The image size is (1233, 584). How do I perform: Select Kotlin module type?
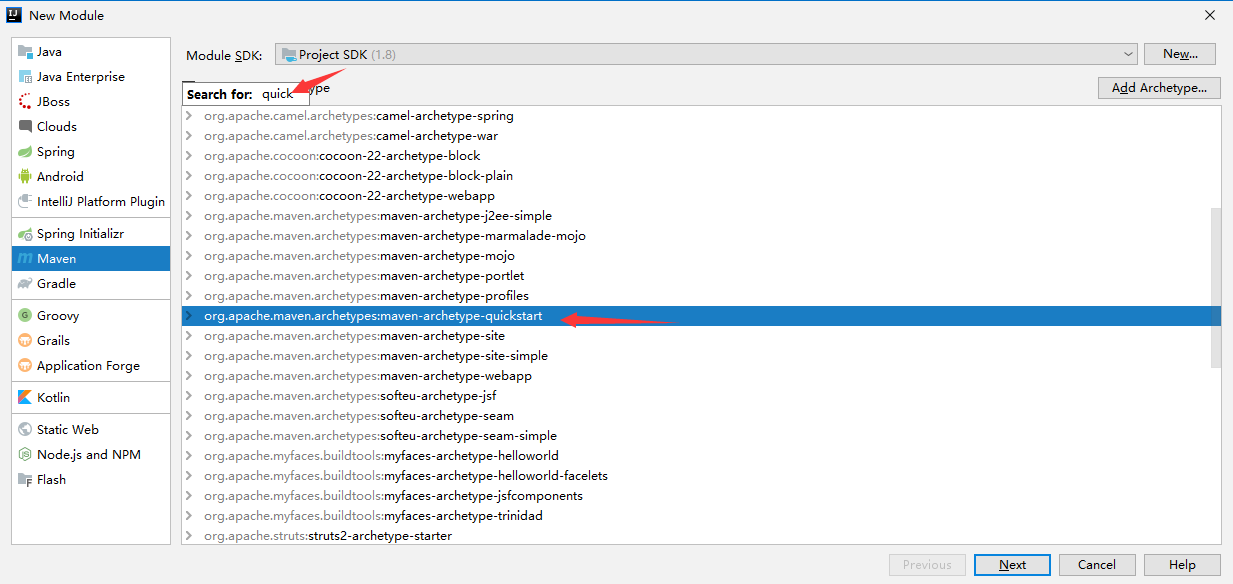point(91,398)
